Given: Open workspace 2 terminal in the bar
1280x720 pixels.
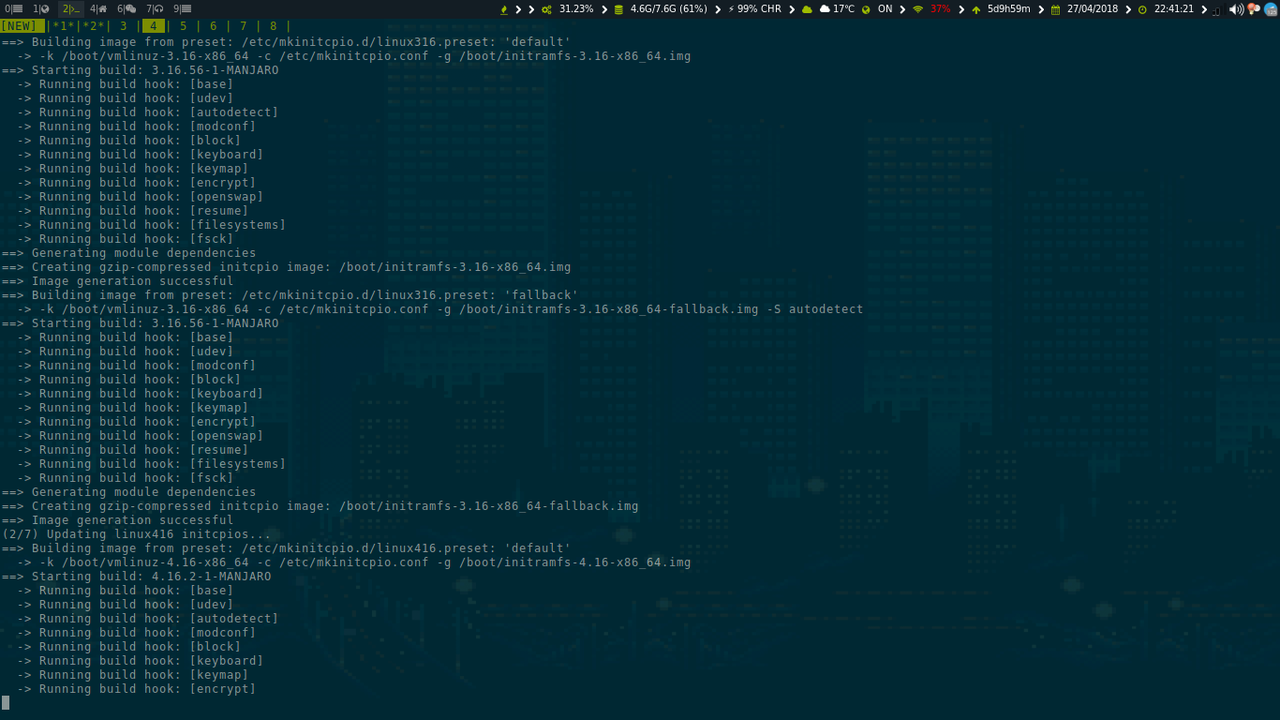Looking at the screenshot, I should pyautogui.click(x=70, y=9).
